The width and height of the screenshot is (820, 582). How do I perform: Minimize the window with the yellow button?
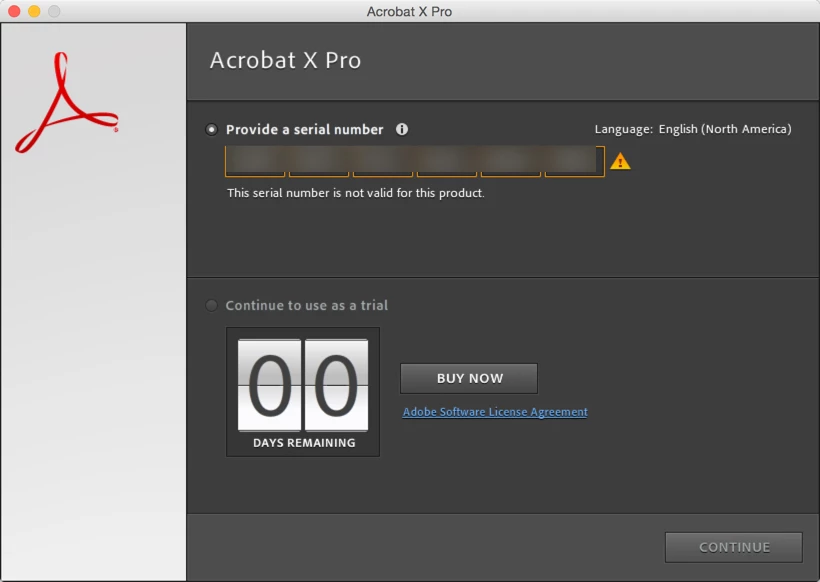point(34,11)
